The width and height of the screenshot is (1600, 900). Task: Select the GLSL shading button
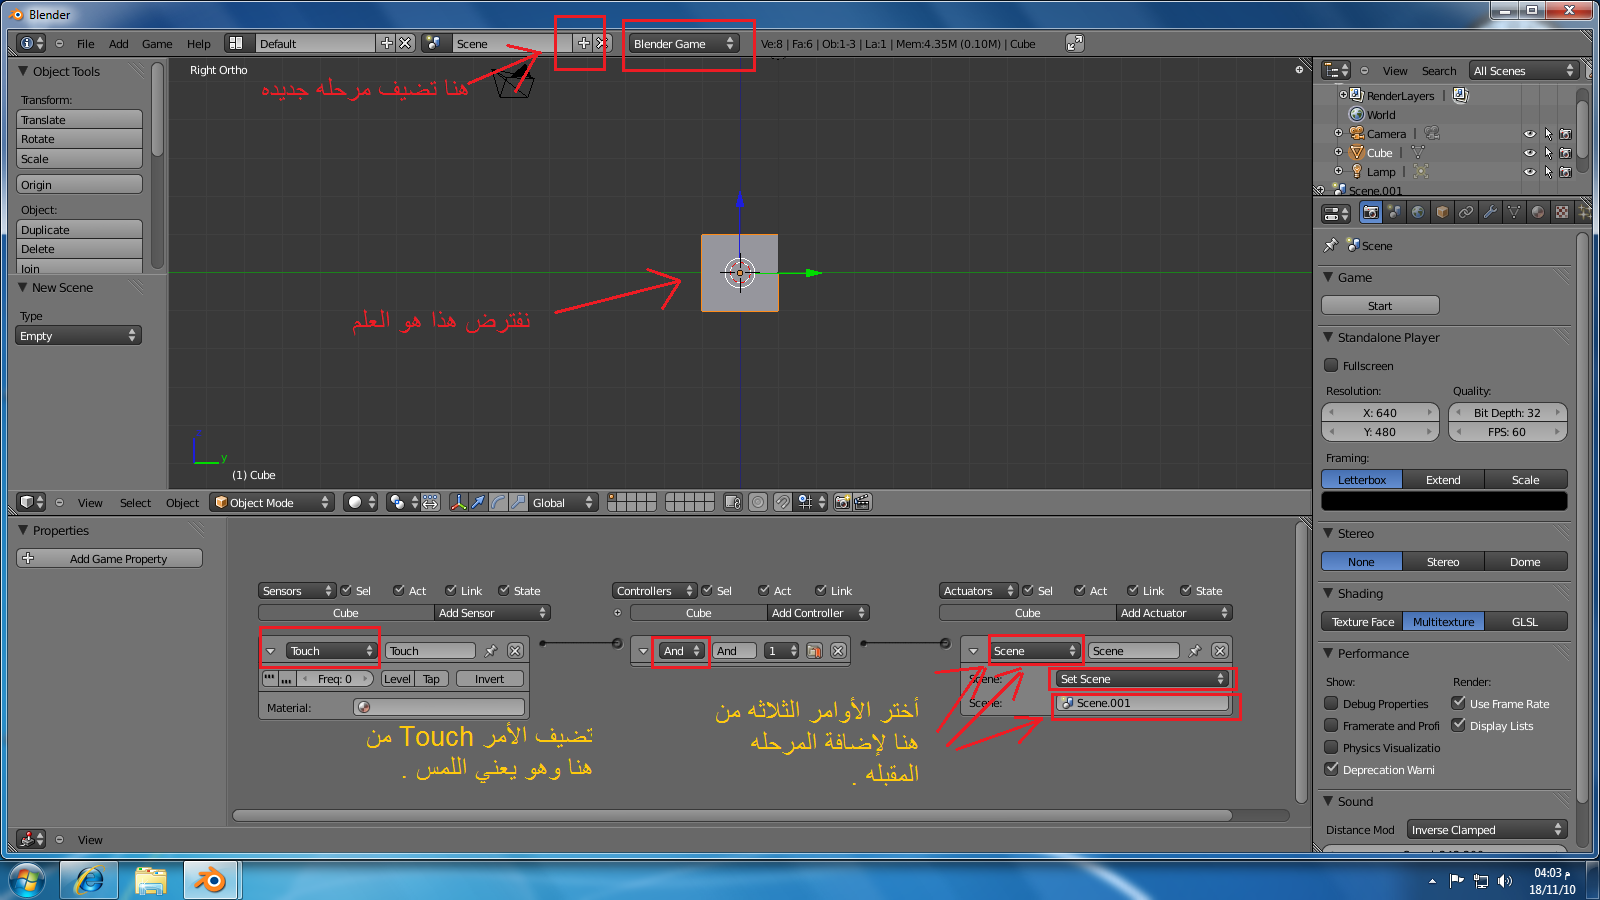coord(1526,622)
